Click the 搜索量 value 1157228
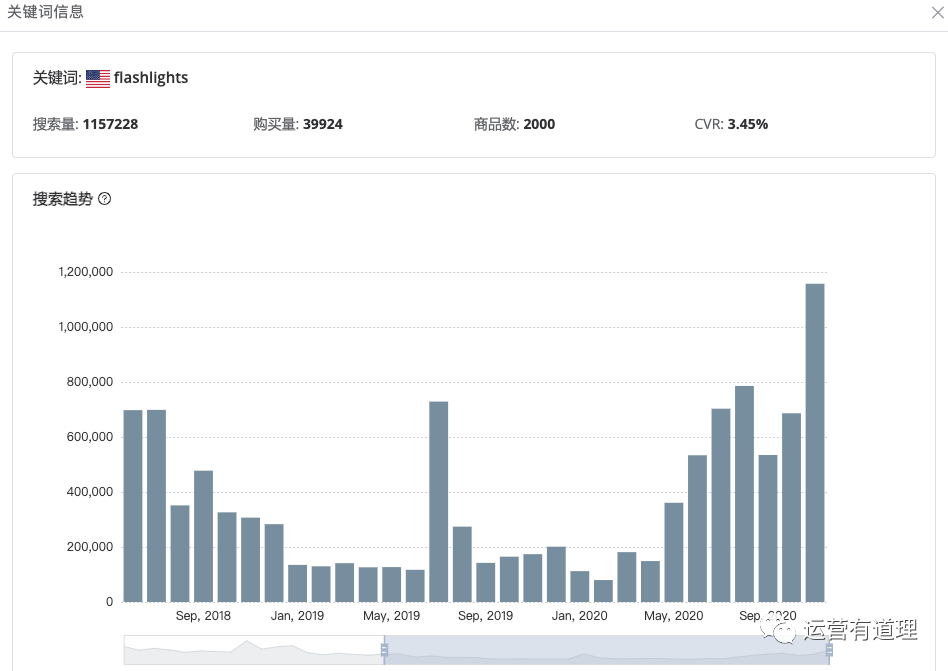This screenshot has height=671, width=948. [x=110, y=125]
